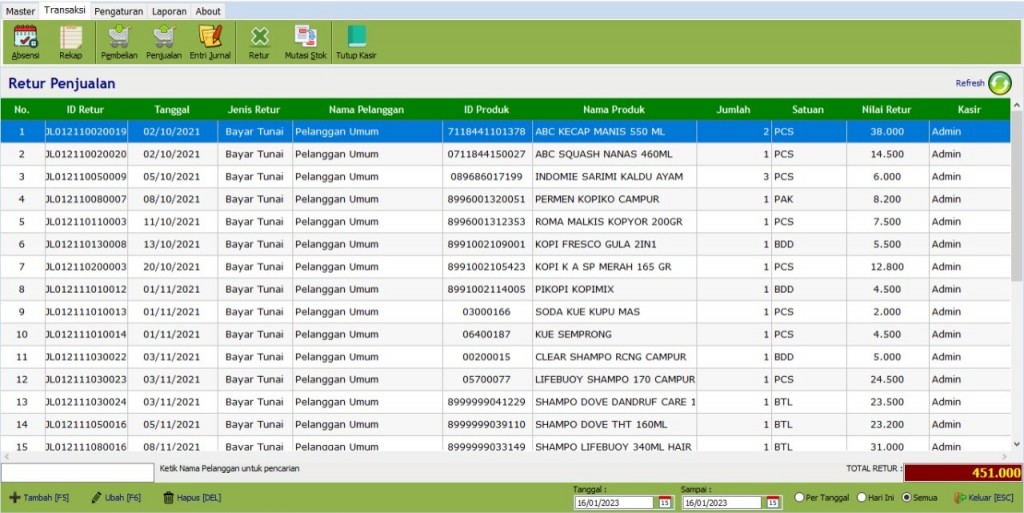Screen dimensions: 1024x513
Task: Click the 451.000 total retur value
Action: tap(963, 473)
